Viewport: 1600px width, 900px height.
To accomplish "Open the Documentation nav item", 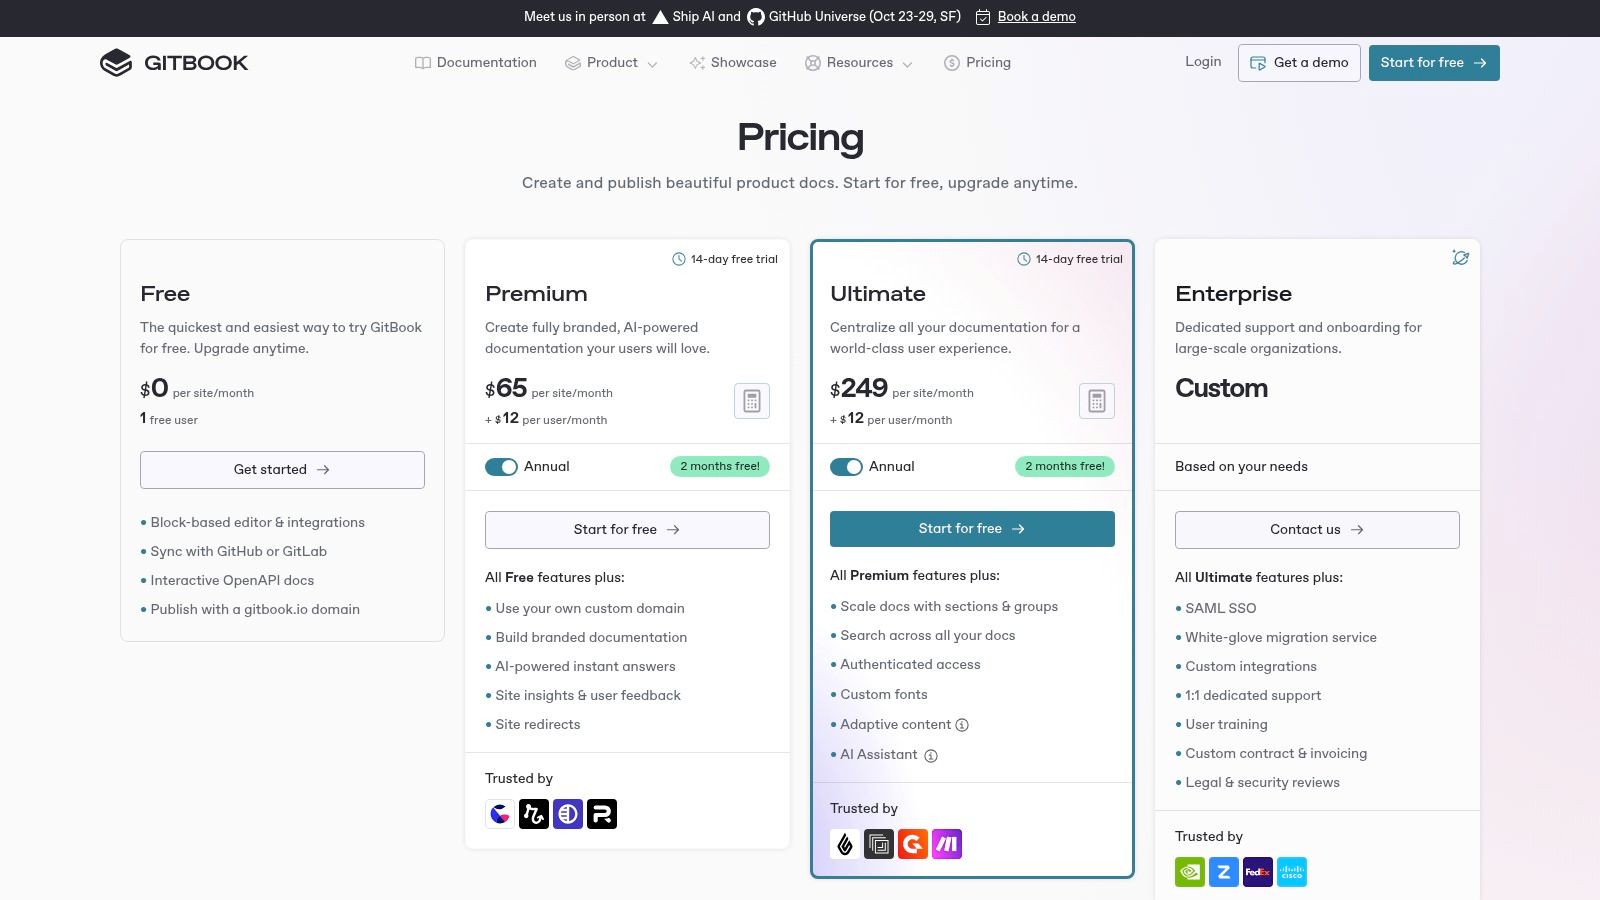I will point(476,63).
